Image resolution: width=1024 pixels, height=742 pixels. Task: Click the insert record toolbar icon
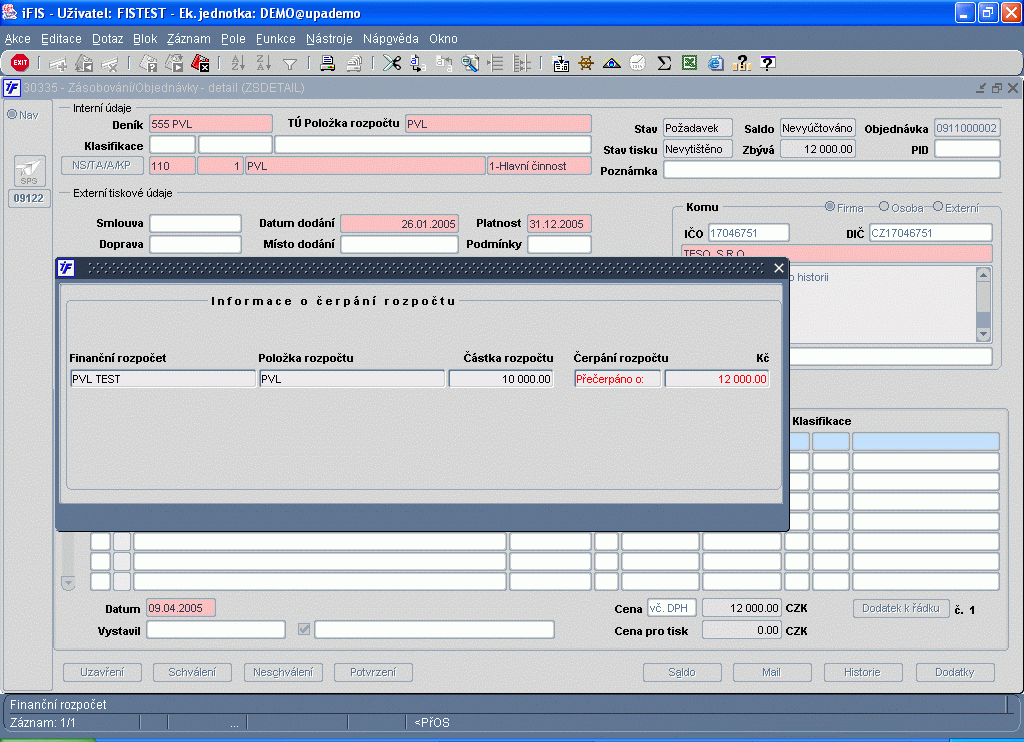[x=58, y=63]
